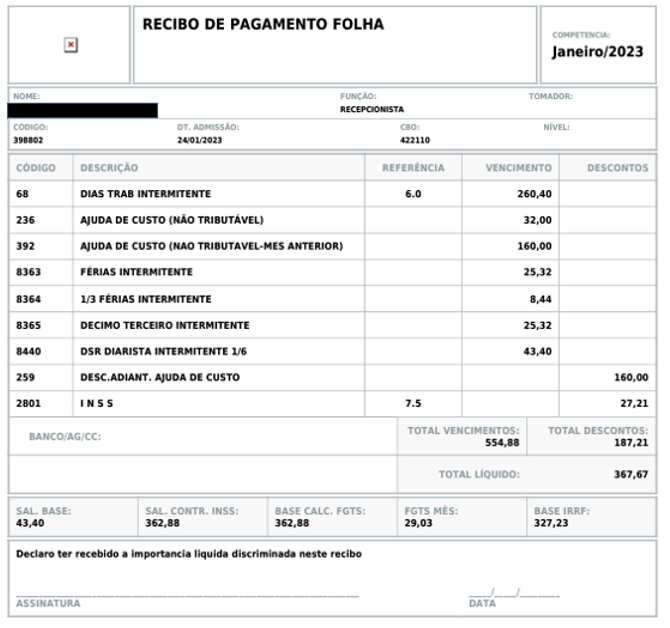
Task: Select DESC.ADIANT. AJUDA DE CUSTO description
Action: click(x=160, y=378)
